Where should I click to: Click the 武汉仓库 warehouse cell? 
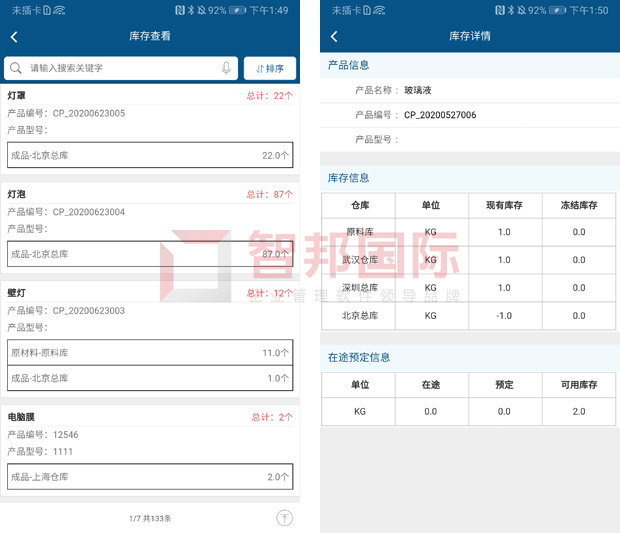pos(360,260)
